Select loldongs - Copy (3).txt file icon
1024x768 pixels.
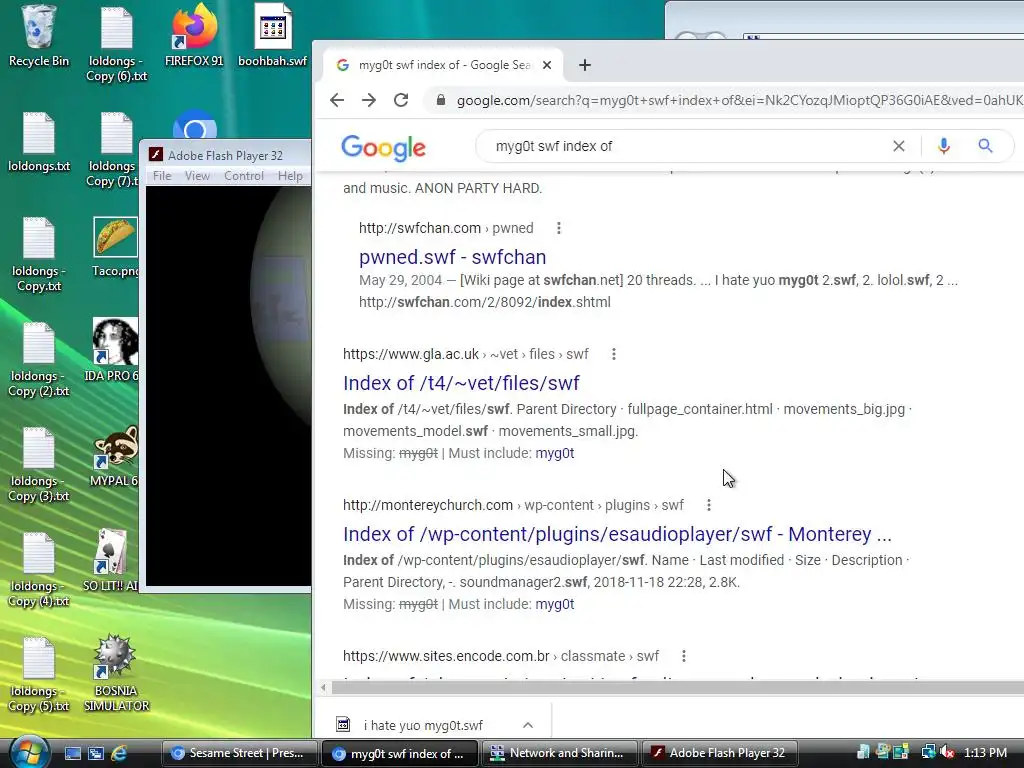[39, 465]
